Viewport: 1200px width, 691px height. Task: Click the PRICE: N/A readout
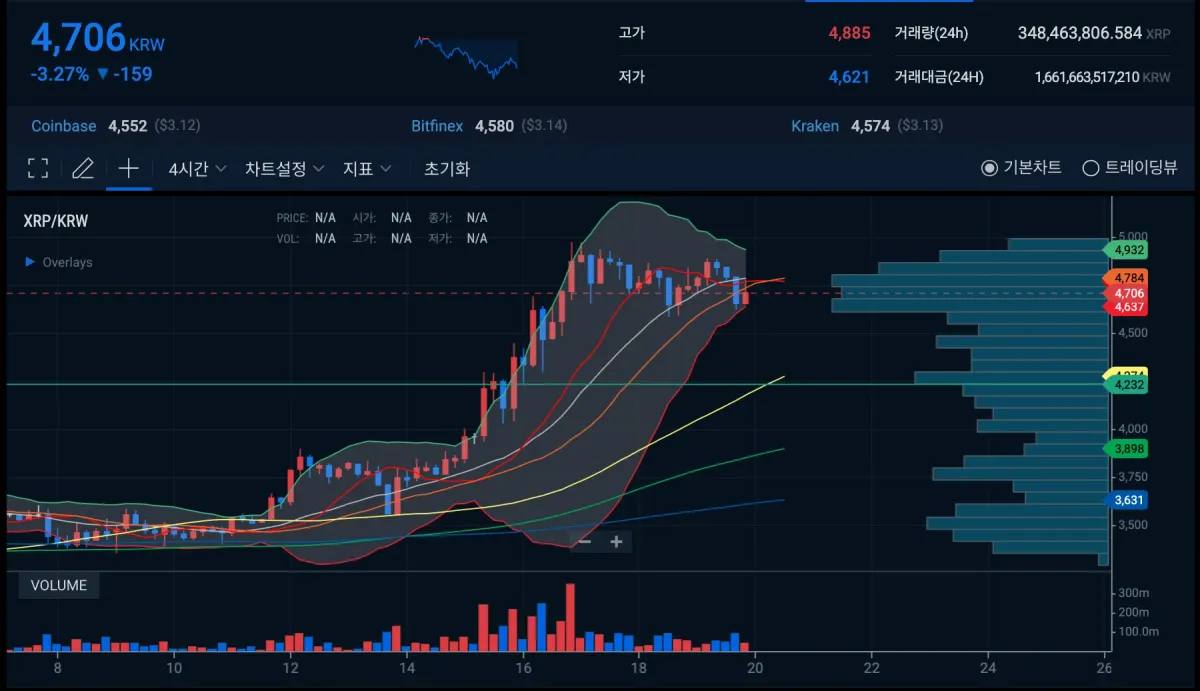tap(306, 217)
